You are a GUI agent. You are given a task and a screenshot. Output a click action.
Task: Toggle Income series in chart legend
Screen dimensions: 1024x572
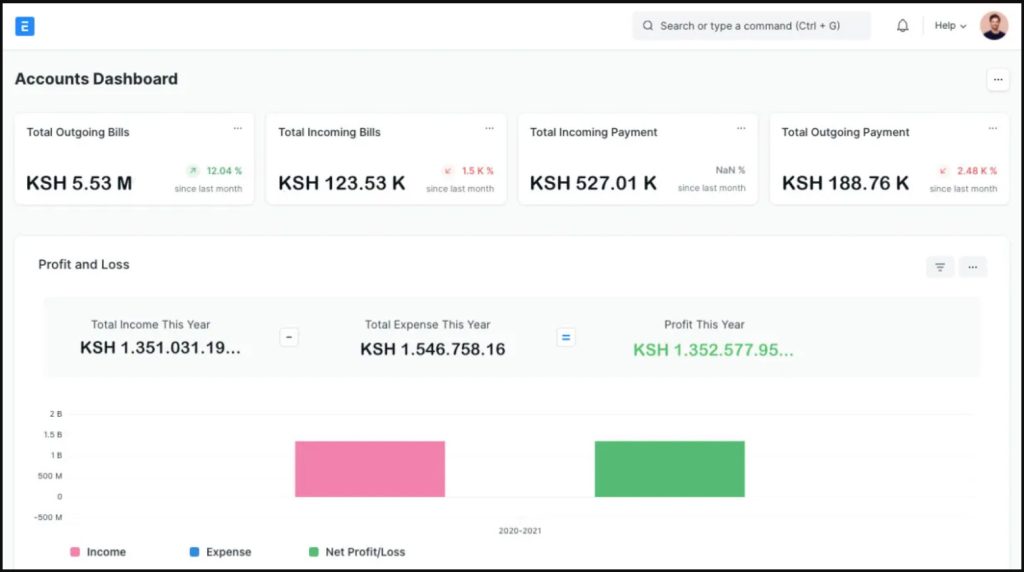tap(98, 552)
